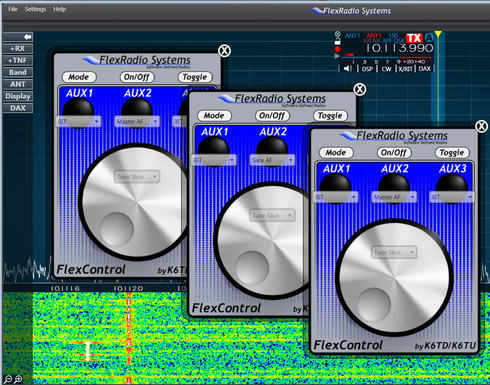Viewport: 490px width, 385px height.
Task: Click the slice A letter indicator
Action: (x=429, y=37)
